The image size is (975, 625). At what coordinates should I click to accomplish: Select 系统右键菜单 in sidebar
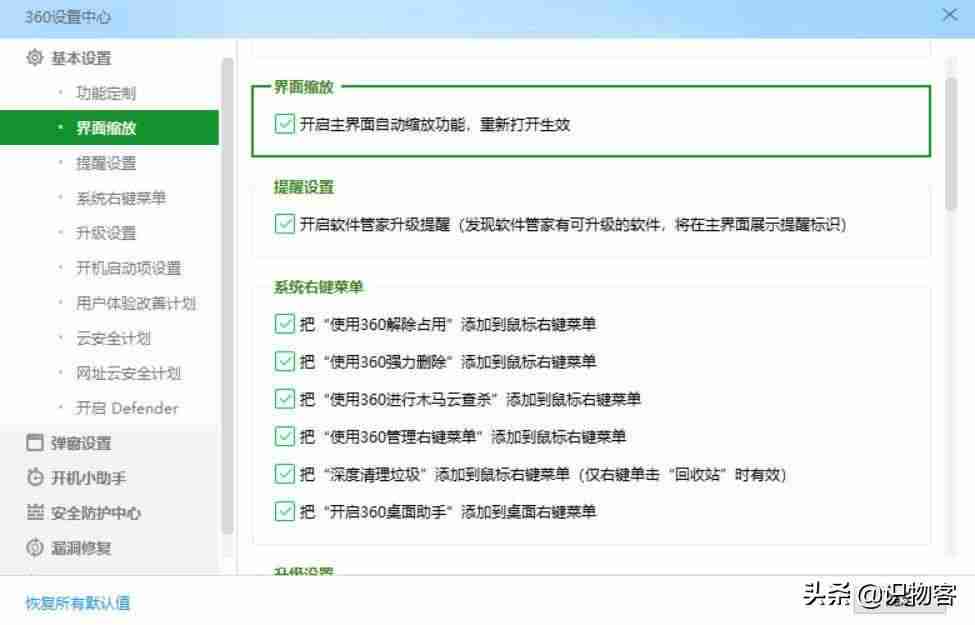click(121, 198)
